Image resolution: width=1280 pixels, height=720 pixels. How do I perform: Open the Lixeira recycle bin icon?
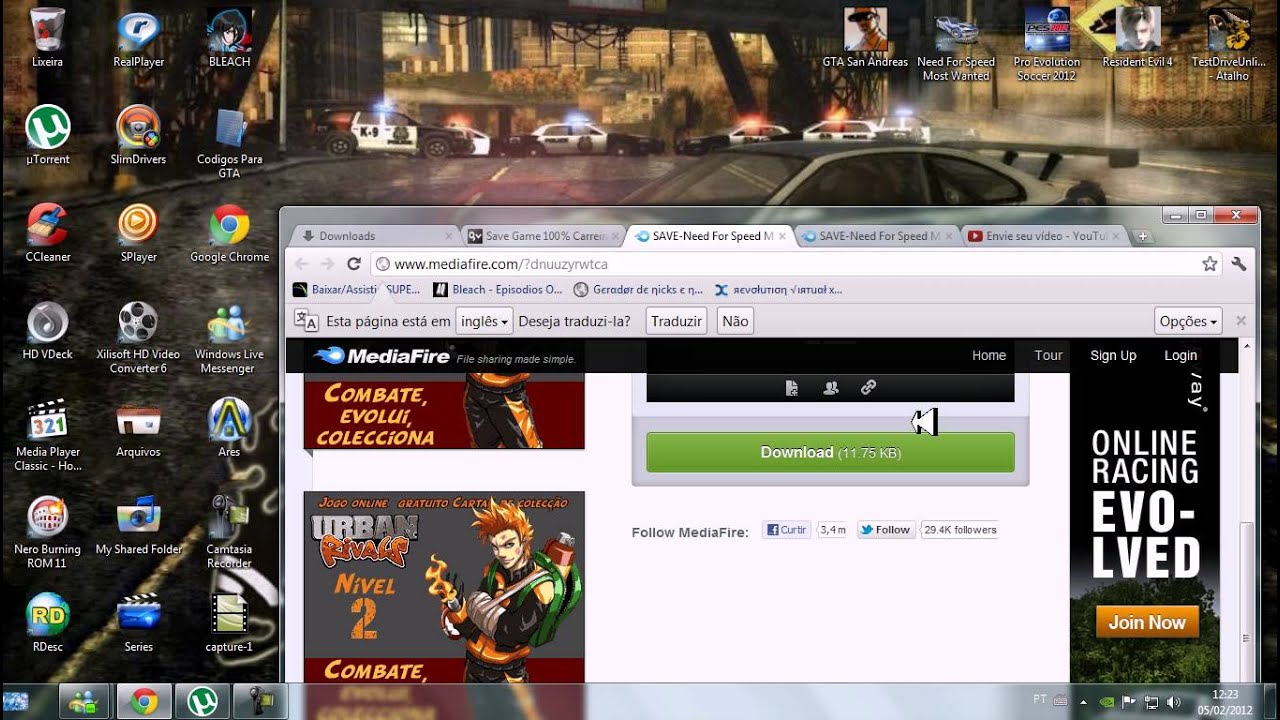click(47, 38)
